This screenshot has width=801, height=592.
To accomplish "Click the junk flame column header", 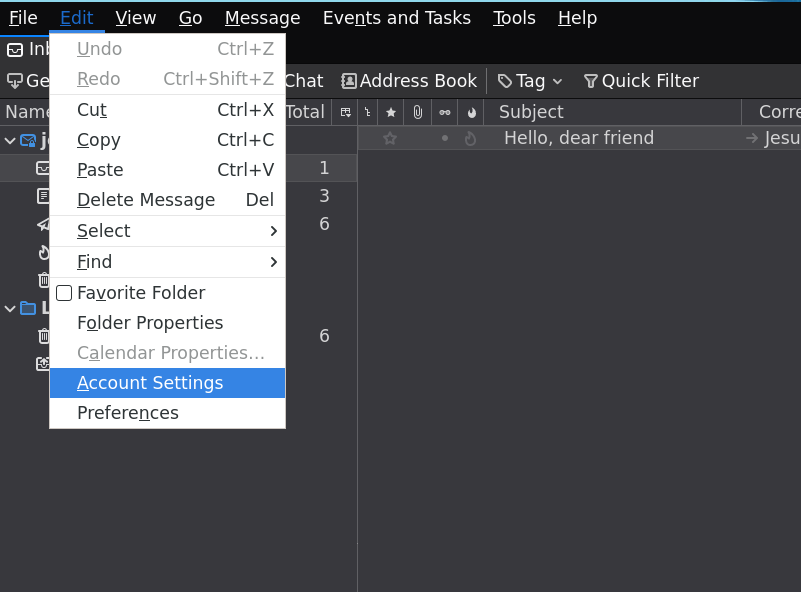I will tap(471, 112).
